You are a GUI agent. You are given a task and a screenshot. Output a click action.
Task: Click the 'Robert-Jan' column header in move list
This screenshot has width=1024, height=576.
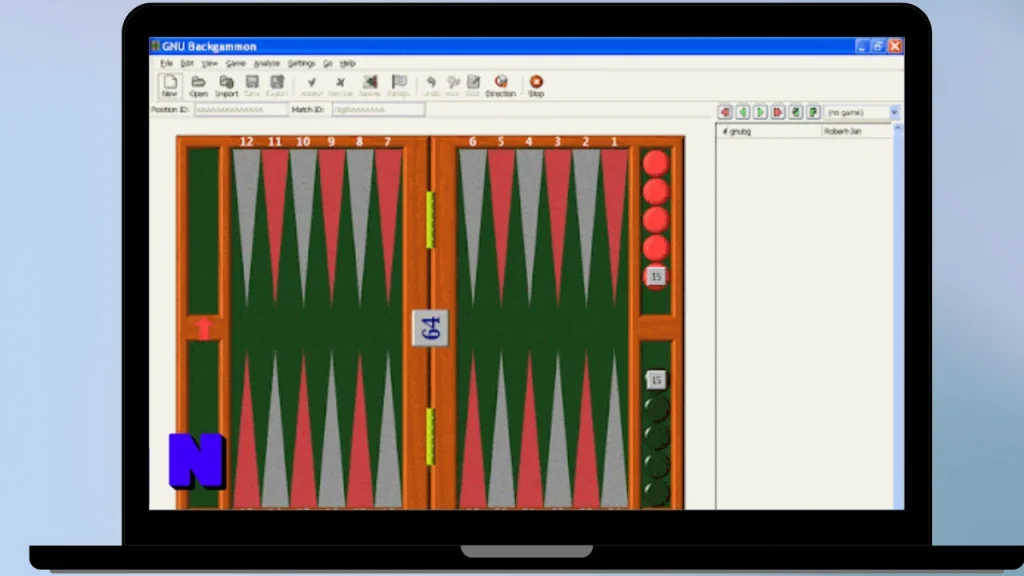pyautogui.click(x=856, y=131)
